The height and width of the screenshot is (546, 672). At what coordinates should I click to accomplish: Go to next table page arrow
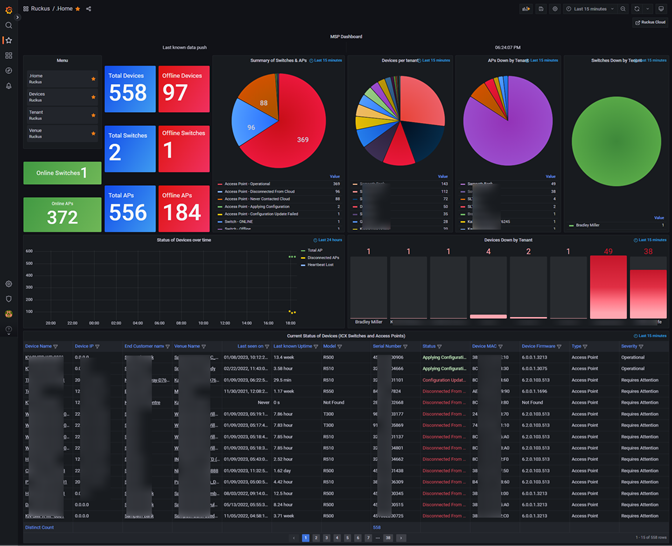[x=401, y=538]
